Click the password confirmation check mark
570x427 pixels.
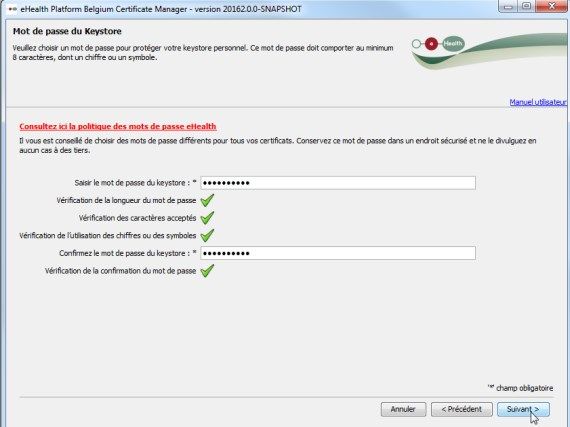[x=207, y=270]
